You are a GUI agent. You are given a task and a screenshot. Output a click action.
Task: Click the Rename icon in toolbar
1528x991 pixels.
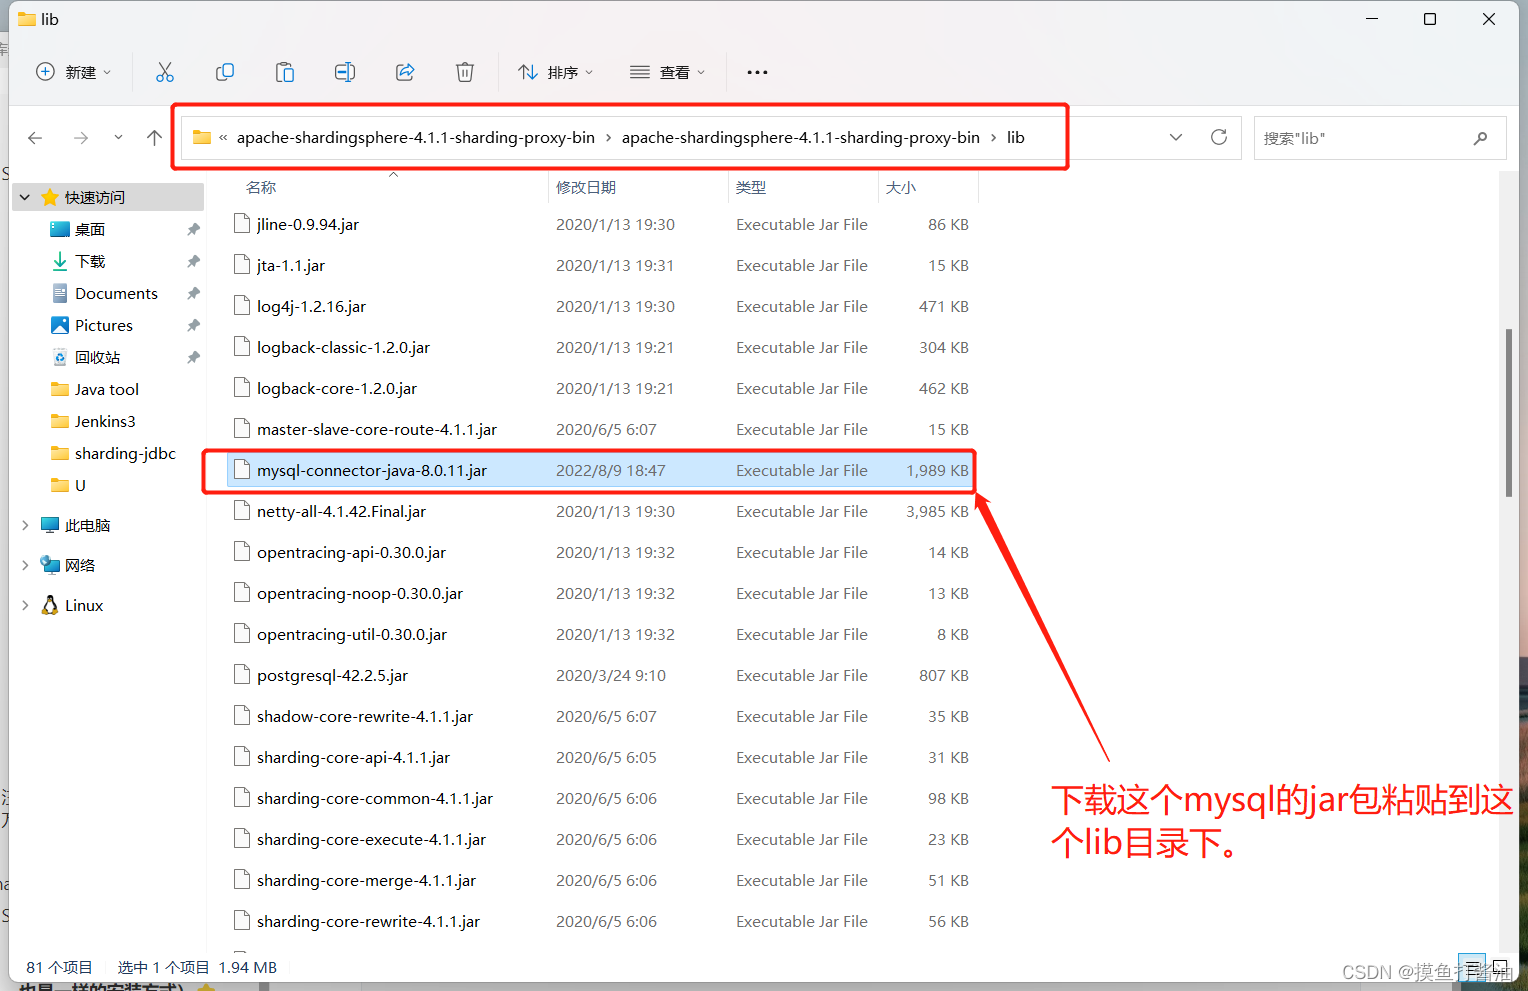pos(345,72)
